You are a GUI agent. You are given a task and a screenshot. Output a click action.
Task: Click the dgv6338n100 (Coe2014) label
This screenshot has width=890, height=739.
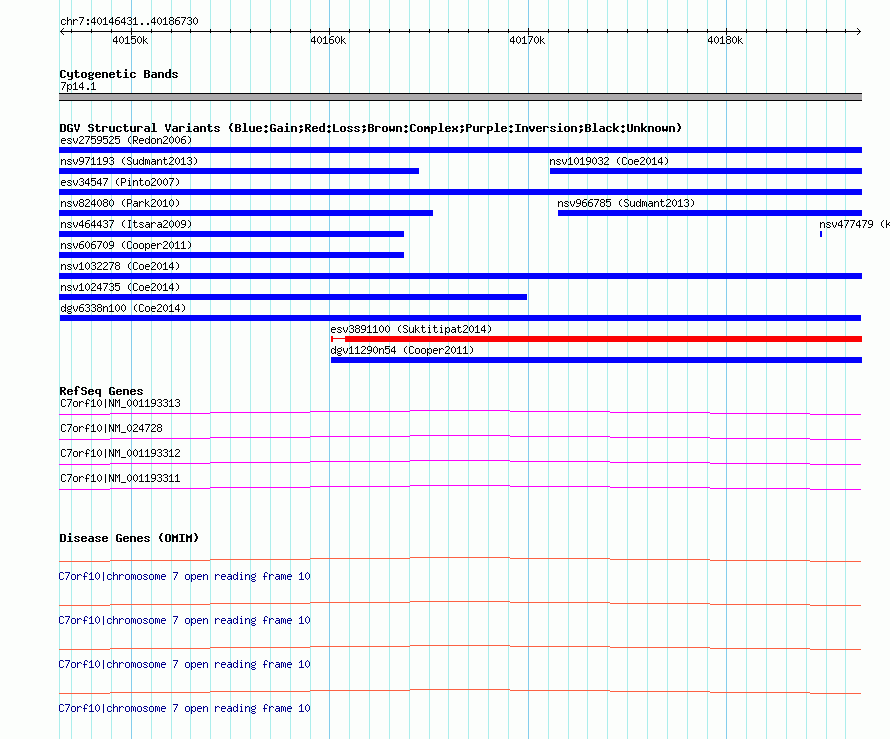(x=123, y=308)
